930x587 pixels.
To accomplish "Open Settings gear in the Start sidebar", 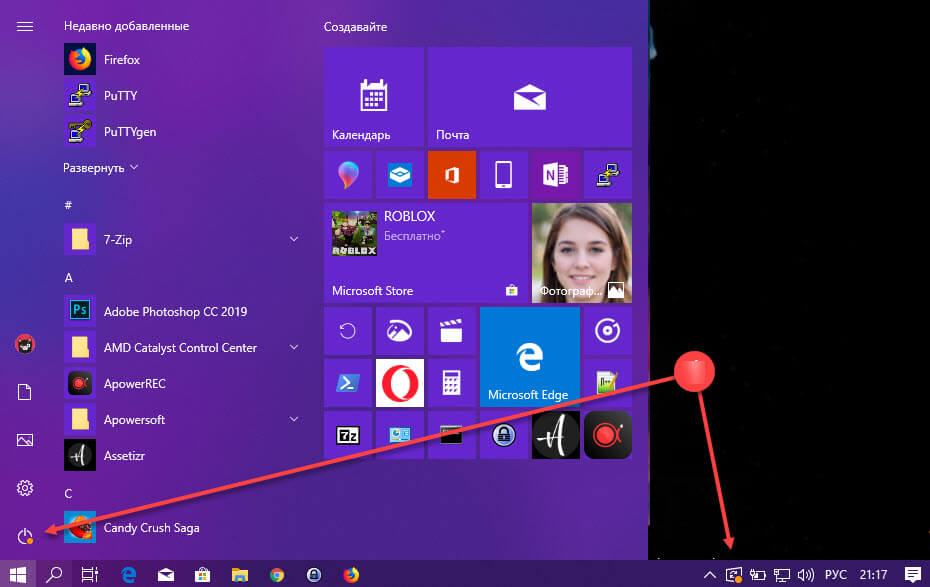I will tap(25, 488).
